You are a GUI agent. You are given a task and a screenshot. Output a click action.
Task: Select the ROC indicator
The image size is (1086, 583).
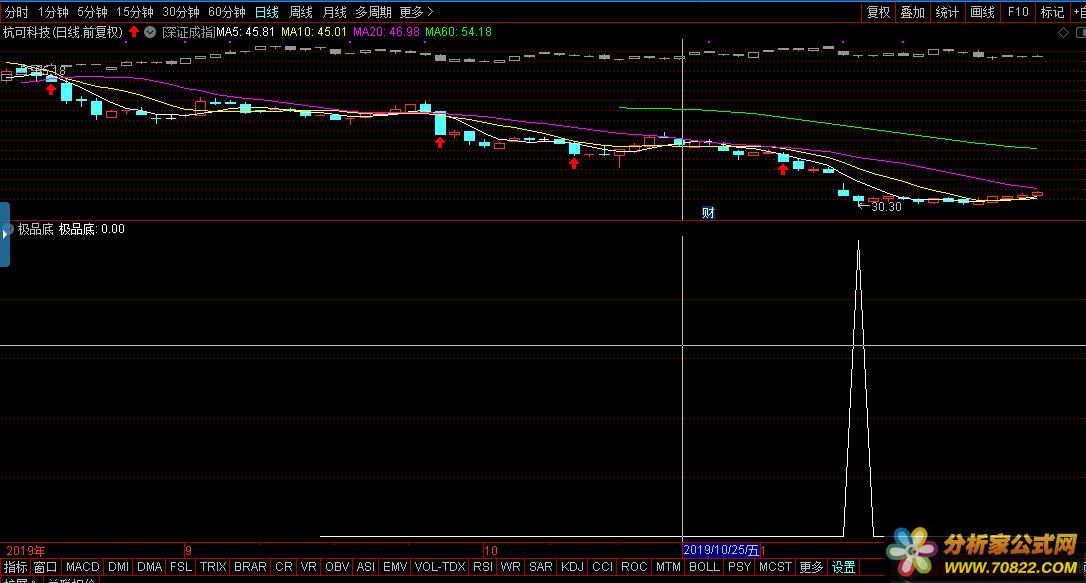(634, 567)
